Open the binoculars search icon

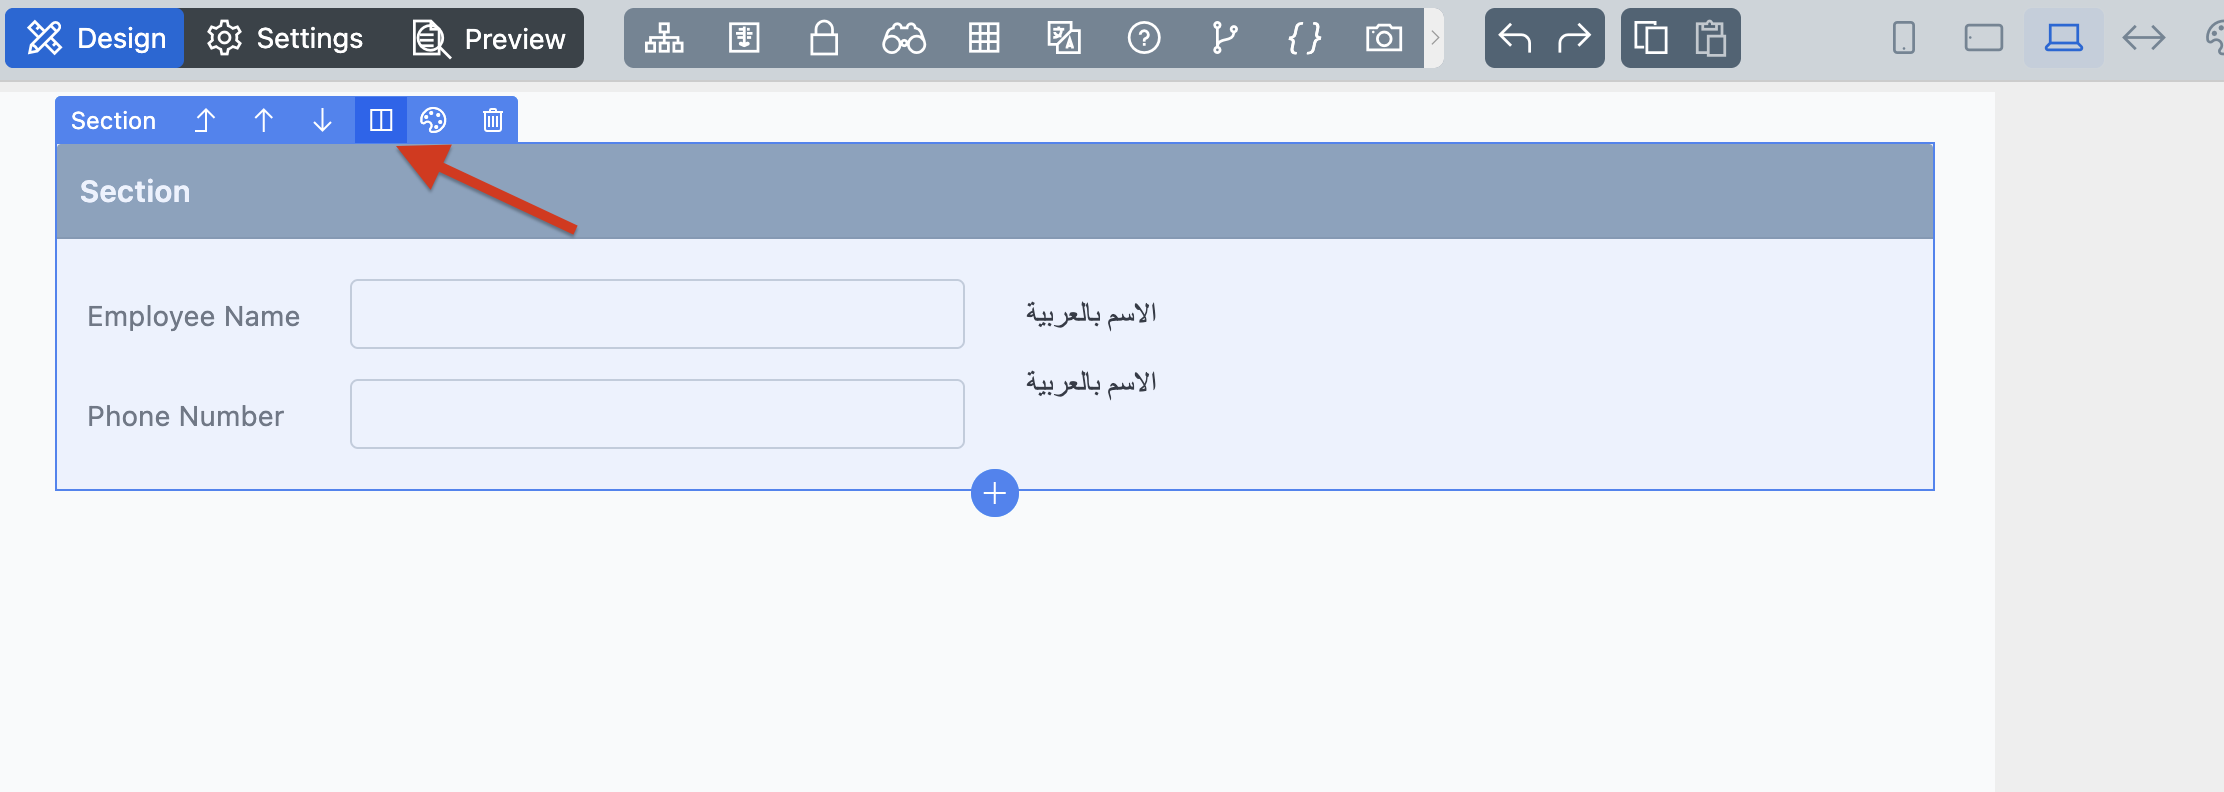coord(904,38)
